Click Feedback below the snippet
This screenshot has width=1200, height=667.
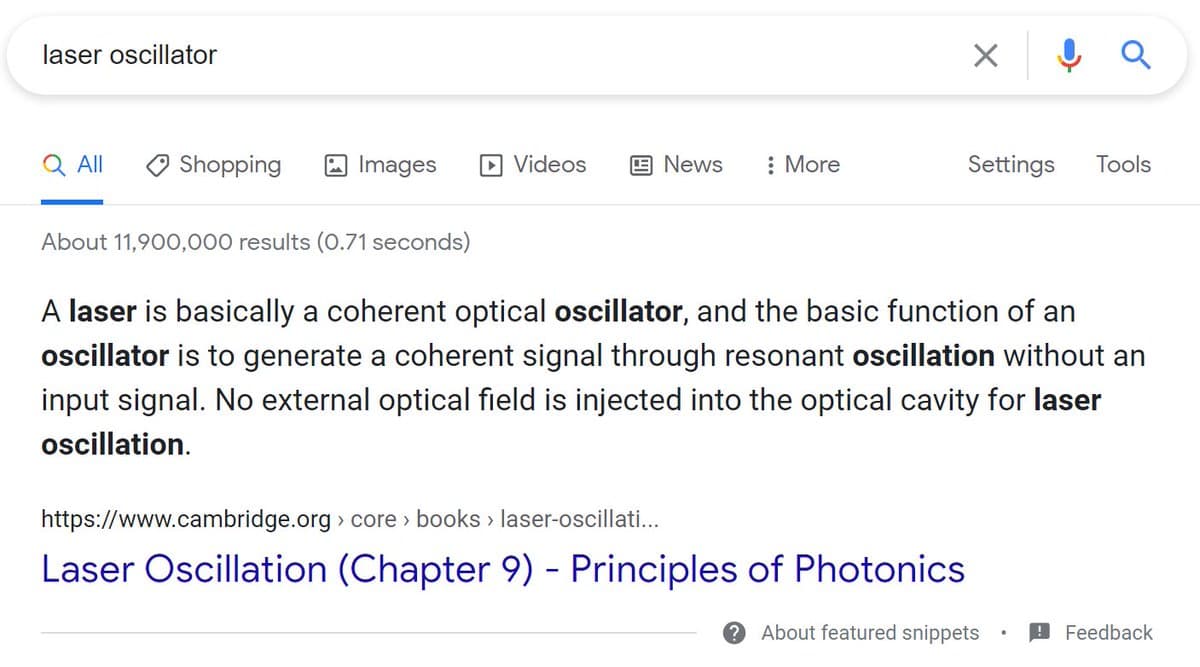[x=1110, y=632]
